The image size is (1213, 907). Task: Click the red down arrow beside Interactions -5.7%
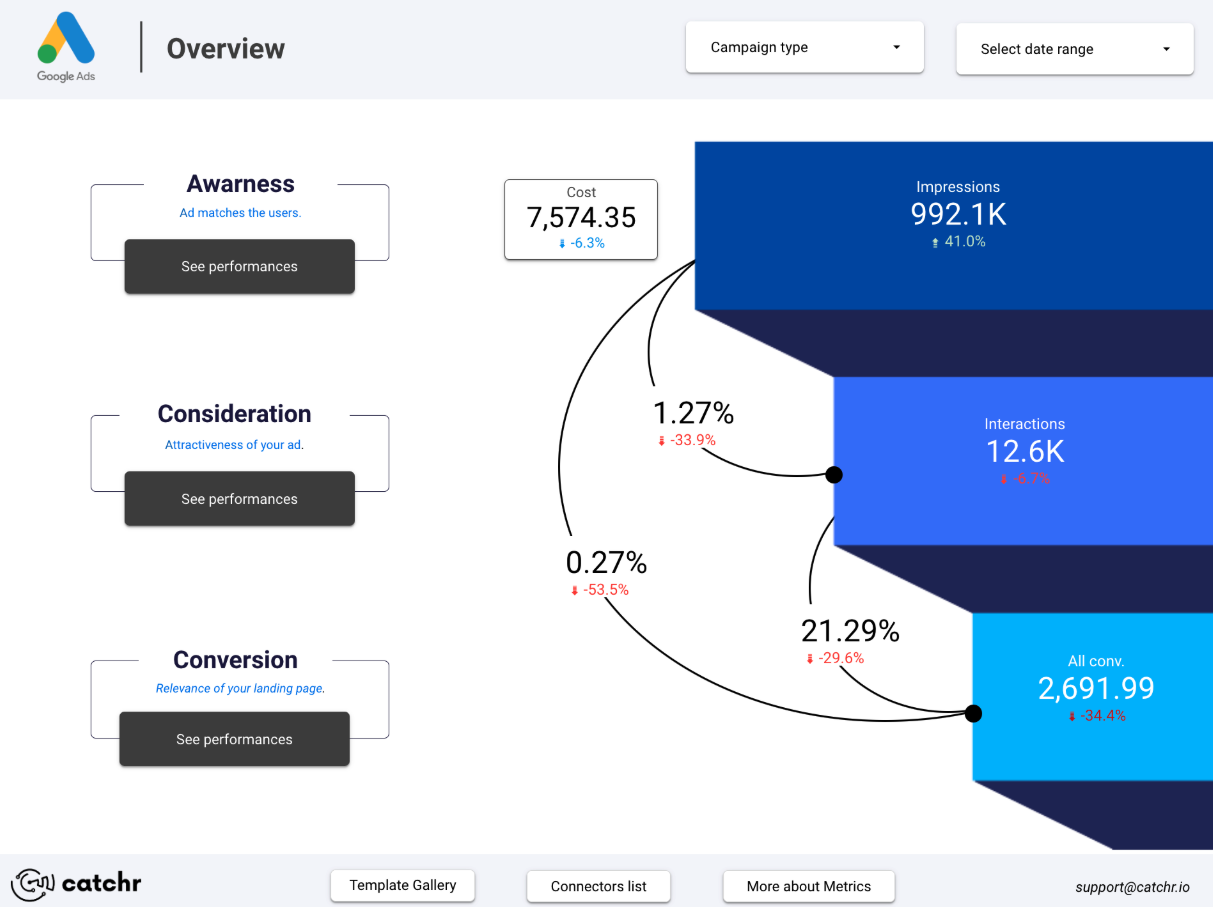pos(1003,479)
